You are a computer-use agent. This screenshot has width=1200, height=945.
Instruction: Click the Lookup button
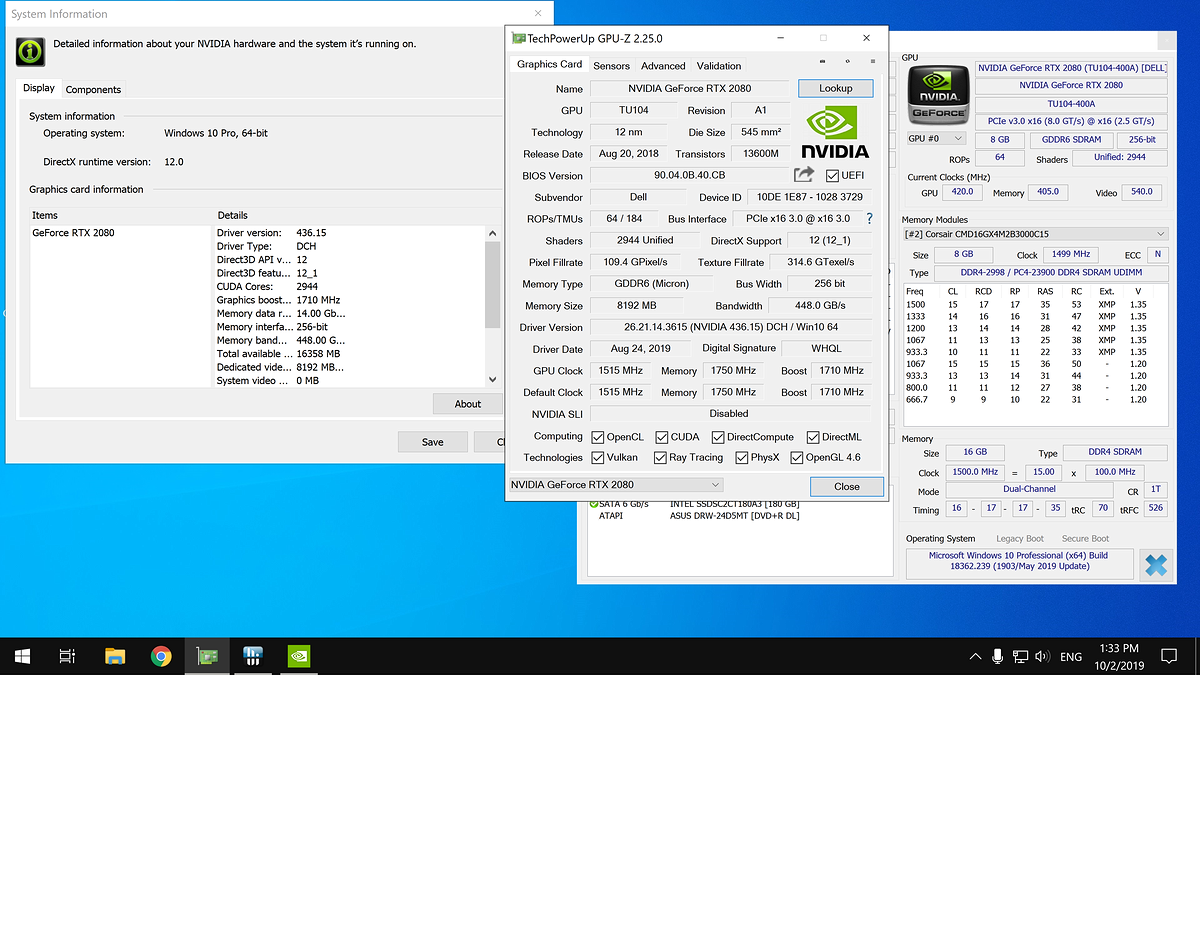click(x=835, y=88)
